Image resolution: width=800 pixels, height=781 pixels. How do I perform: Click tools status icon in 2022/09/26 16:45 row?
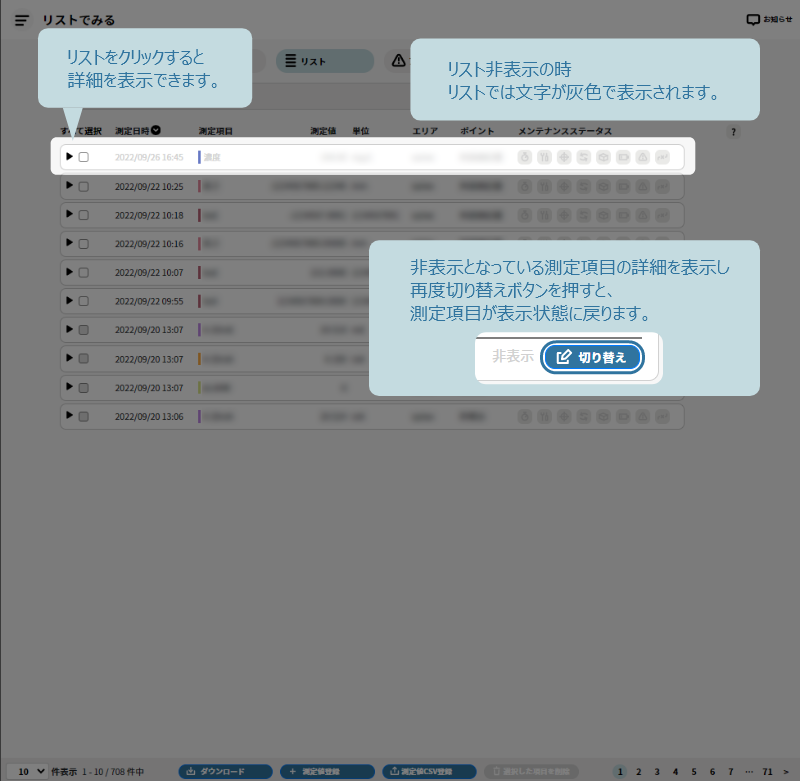point(544,157)
